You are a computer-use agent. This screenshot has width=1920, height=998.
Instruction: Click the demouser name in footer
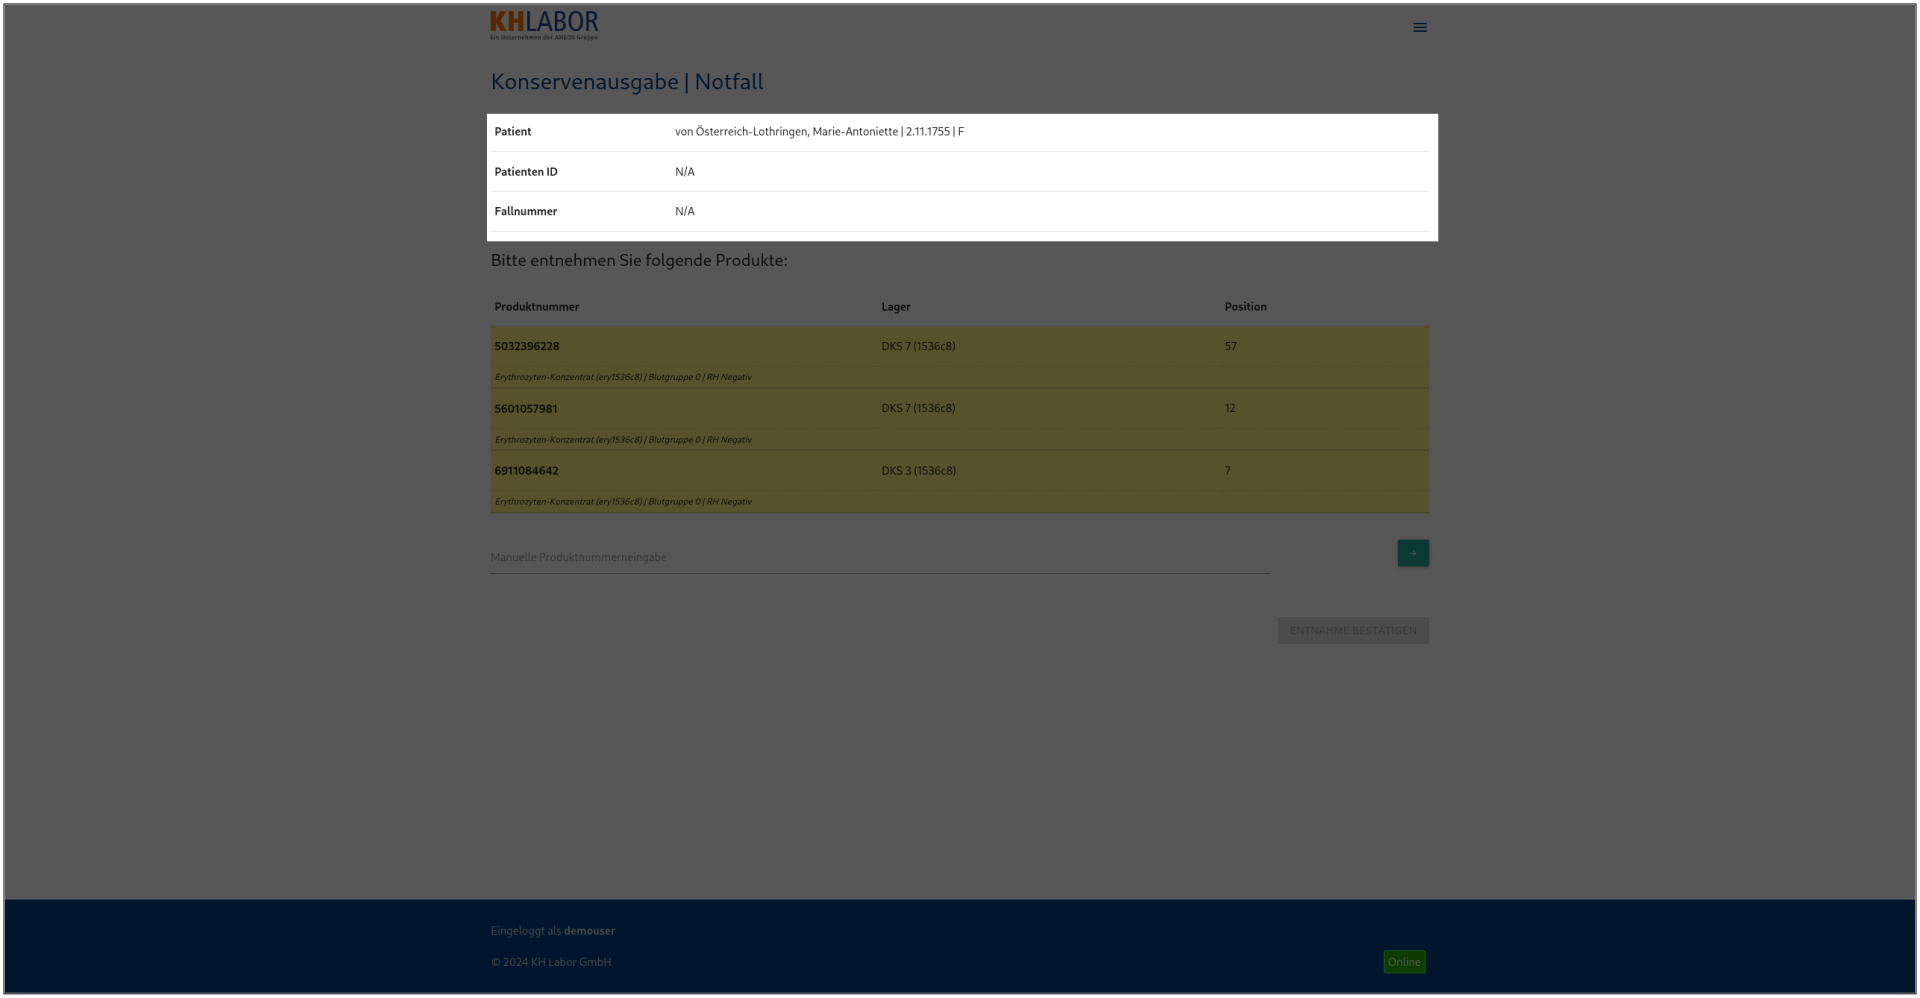pos(589,931)
